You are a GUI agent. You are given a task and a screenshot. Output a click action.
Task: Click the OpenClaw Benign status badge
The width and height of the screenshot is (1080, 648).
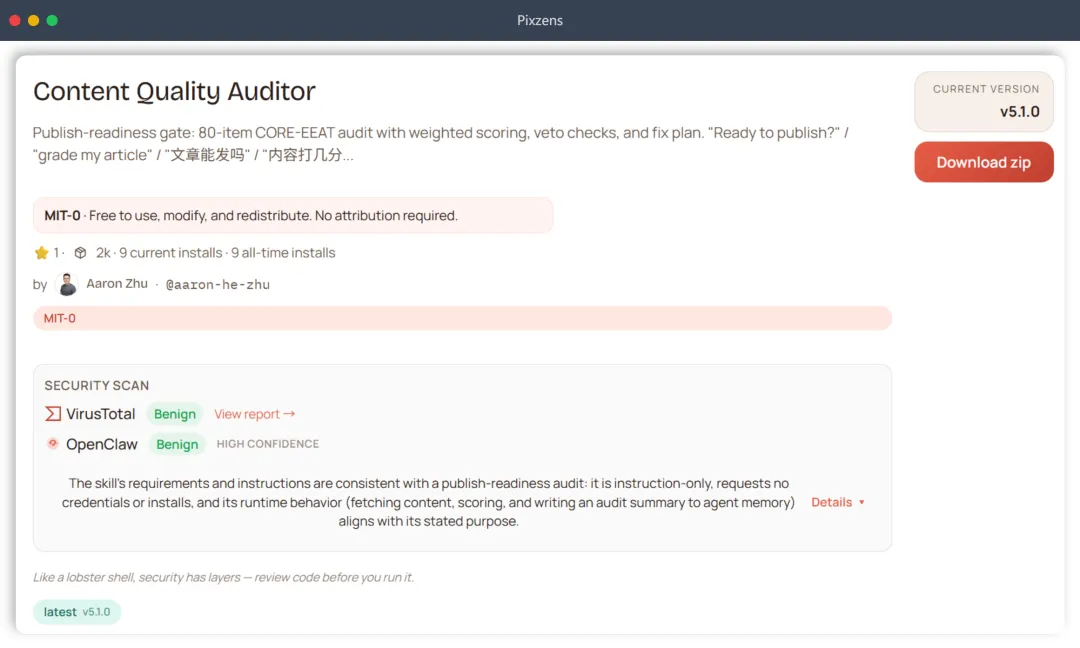click(x=177, y=444)
